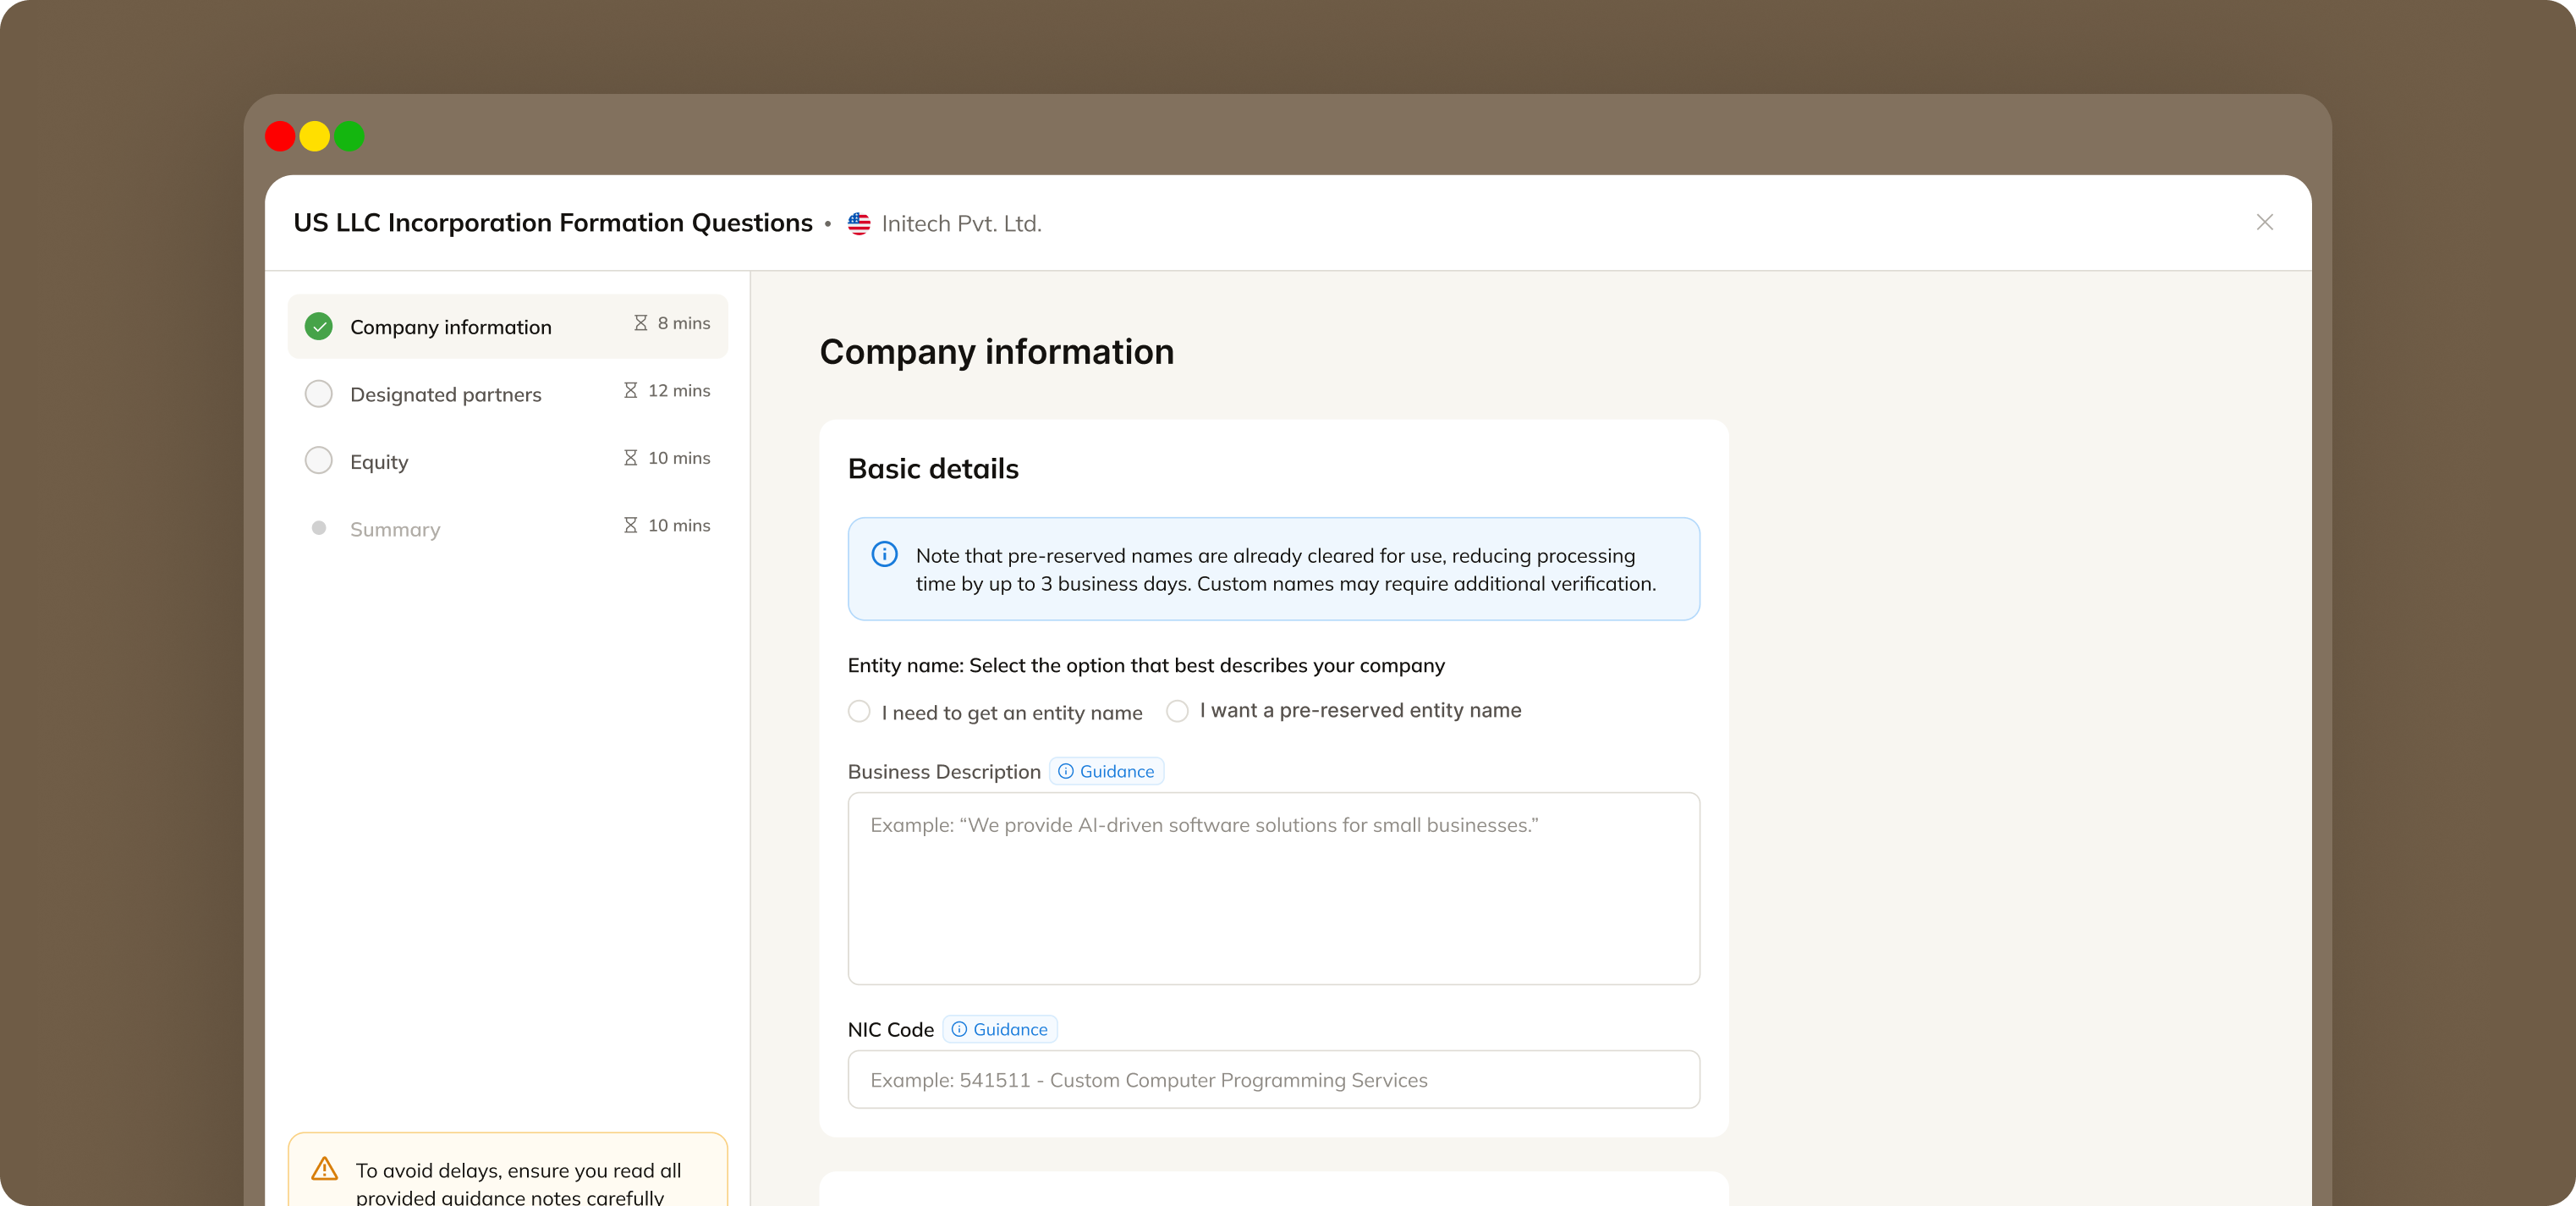Screen dimensions: 2576x1206
Task: Open Guidance for Business Description
Action: [x=1106, y=771]
